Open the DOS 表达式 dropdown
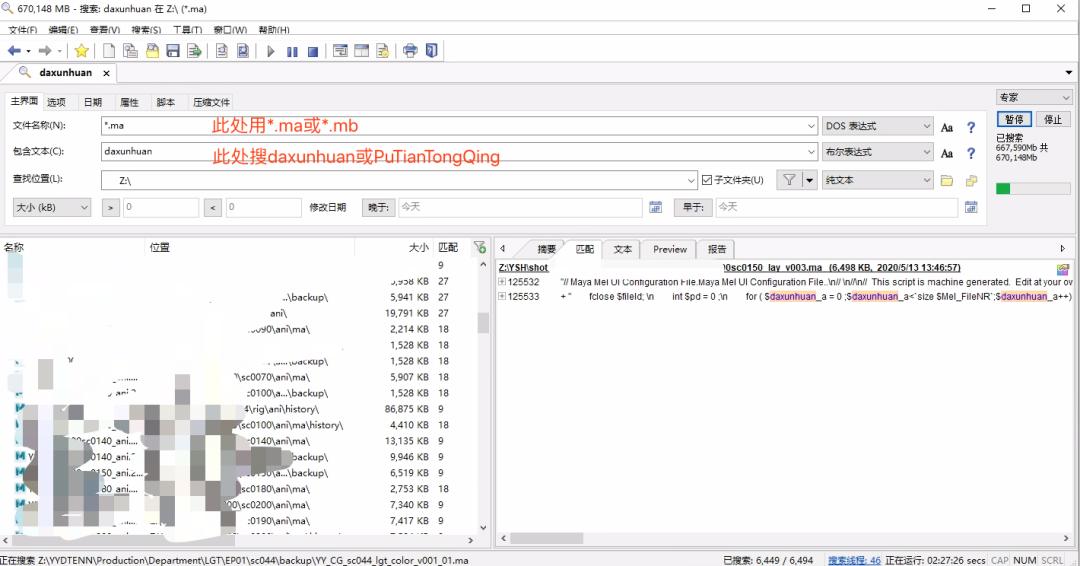This screenshot has width=1080, height=566. [877, 127]
